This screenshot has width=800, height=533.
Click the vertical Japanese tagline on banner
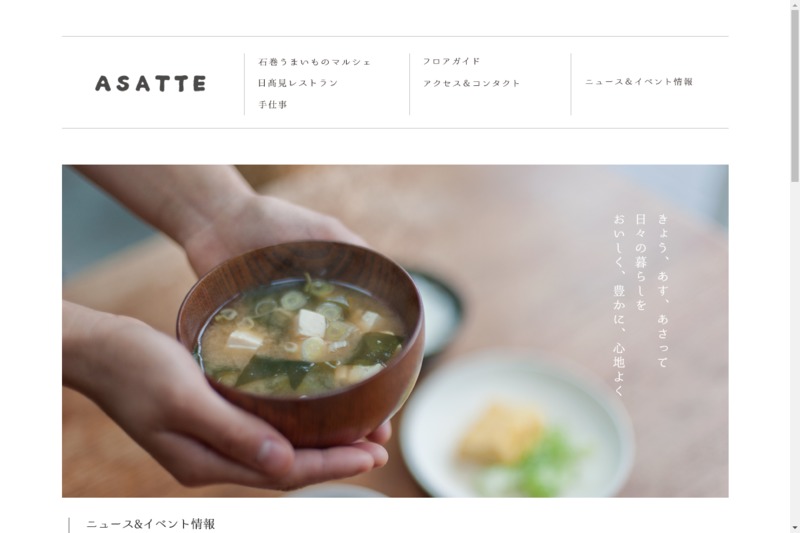641,305
